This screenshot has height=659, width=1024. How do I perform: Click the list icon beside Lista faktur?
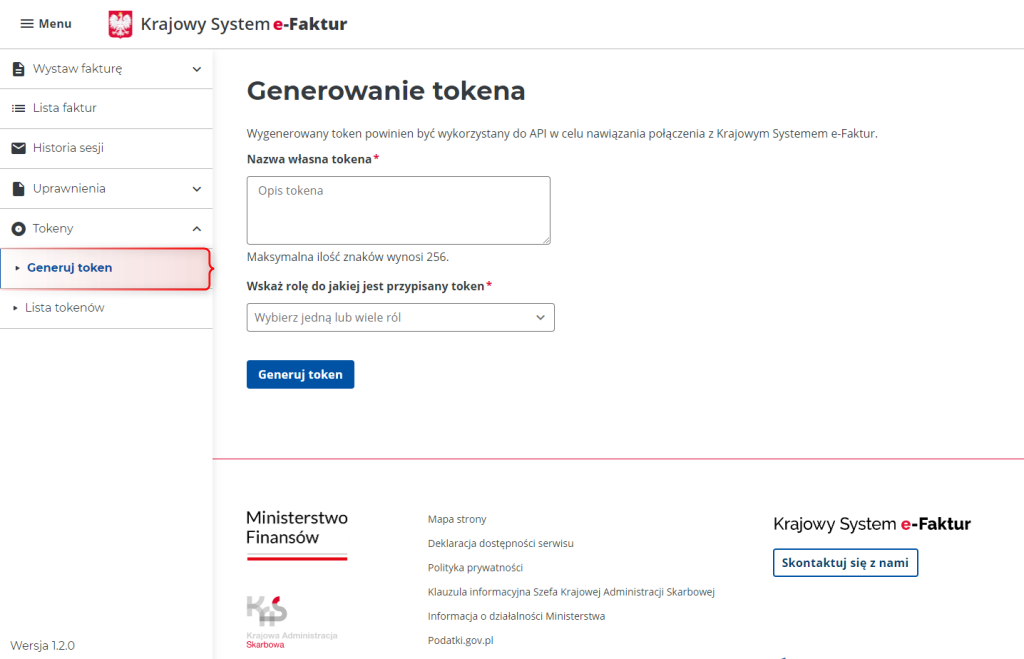click(18, 108)
